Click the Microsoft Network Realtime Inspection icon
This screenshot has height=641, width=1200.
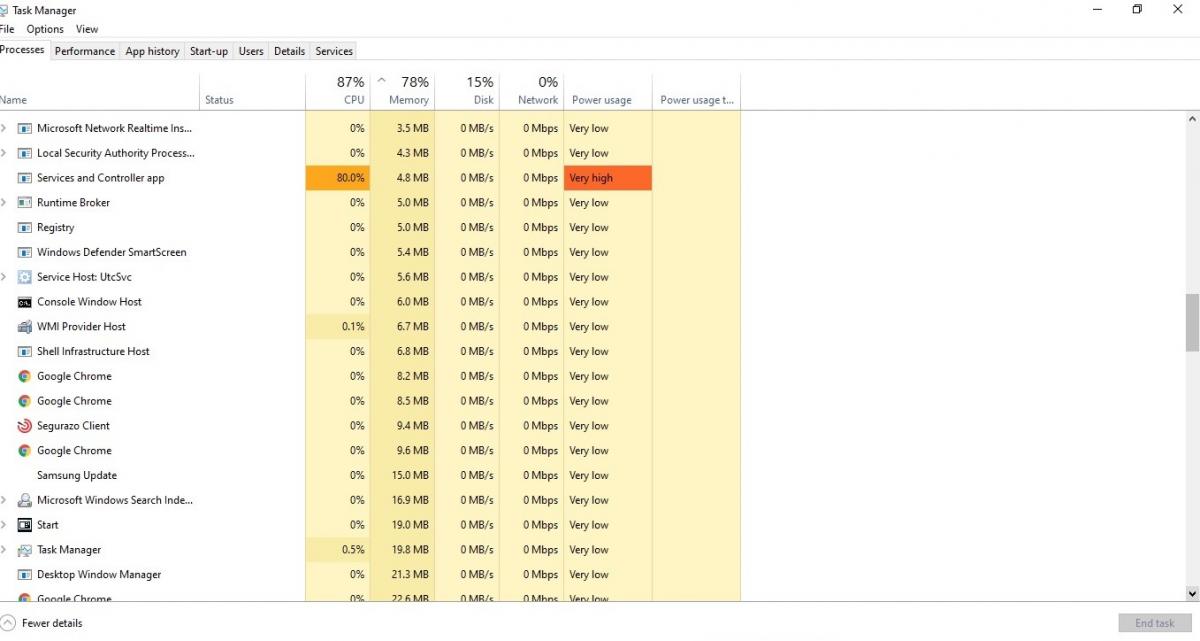pyautogui.click(x=25, y=128)
